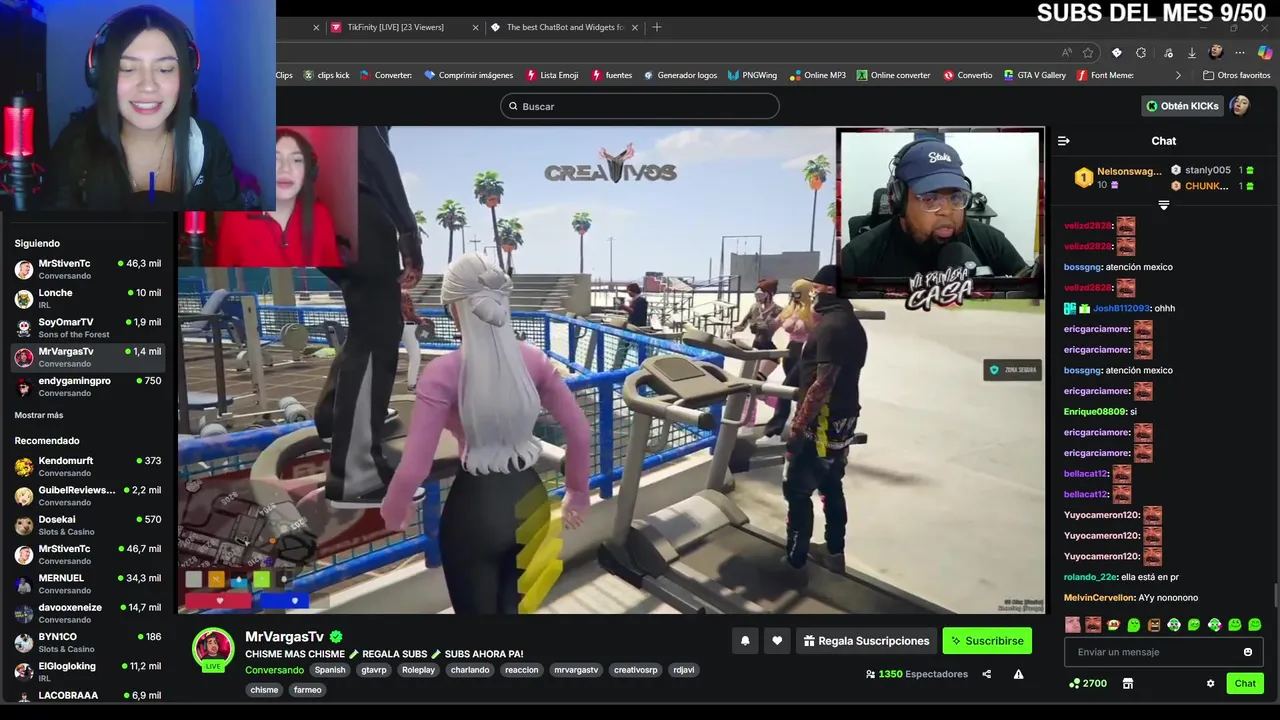Screen dimensions: 1280x720
Task: Click Nelsonswag top gifter entry
Action: pyautogui.click(x=1118, y=178)
